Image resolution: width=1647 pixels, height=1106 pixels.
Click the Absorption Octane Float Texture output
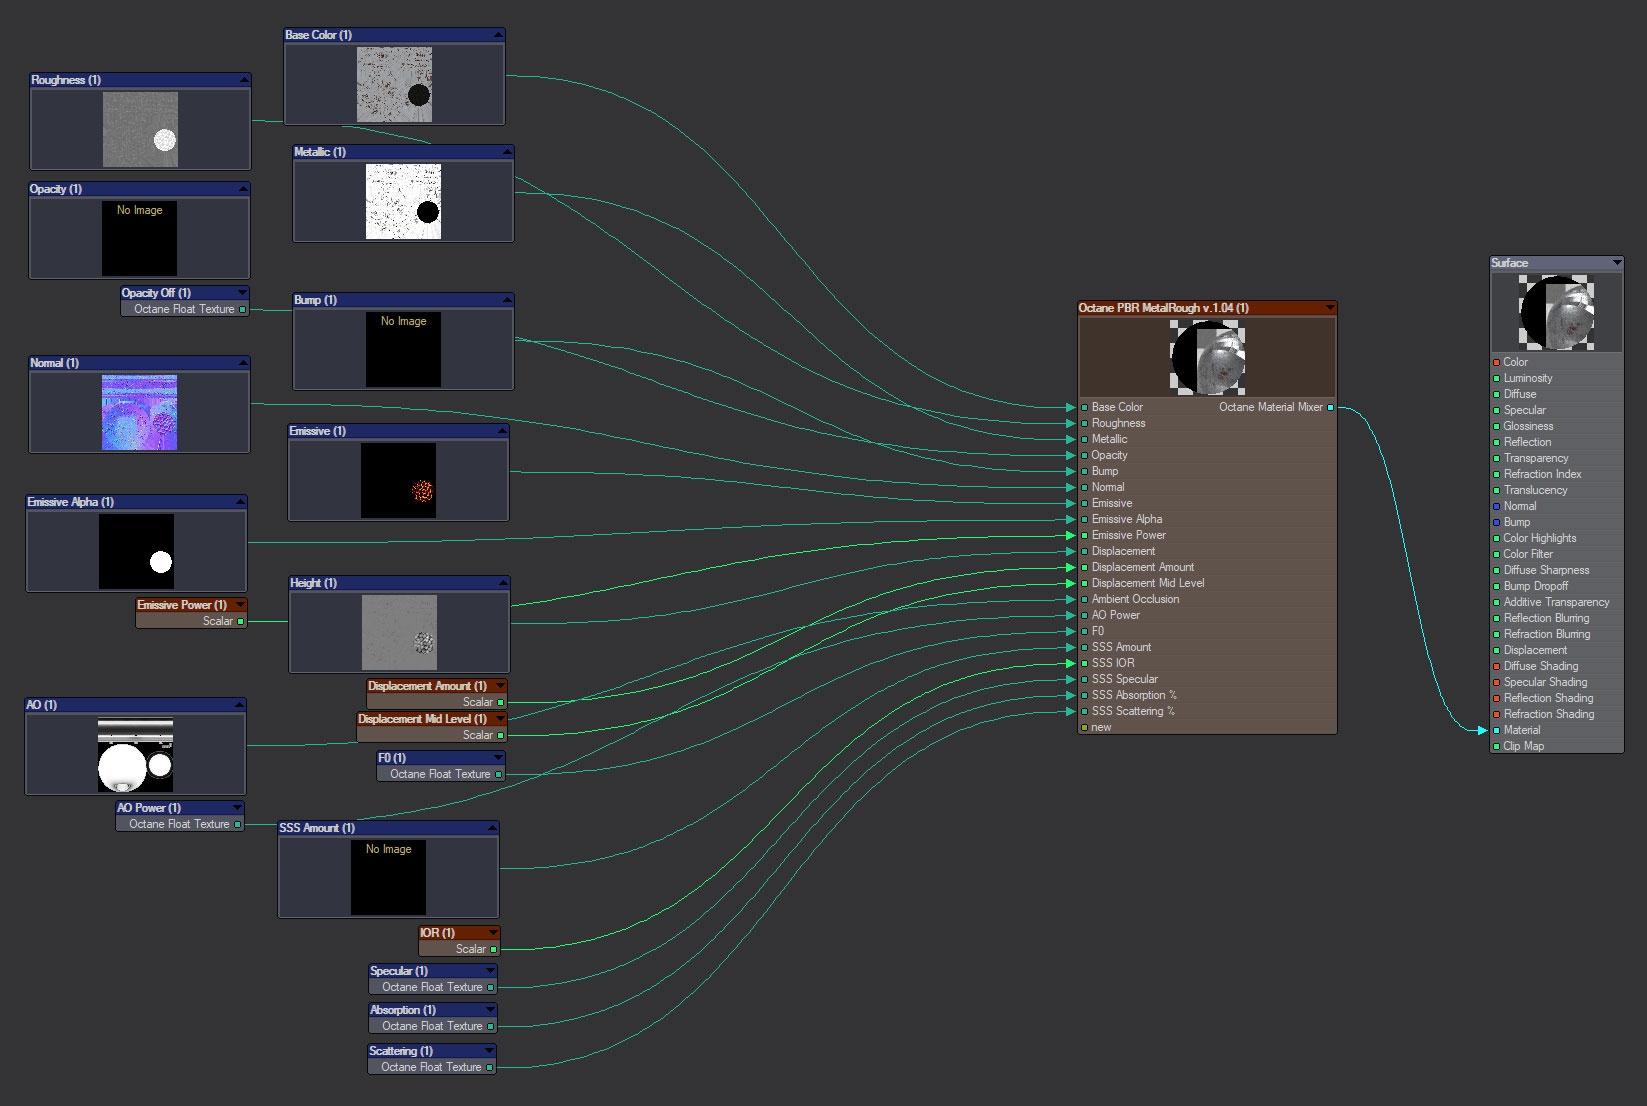click(491, 1027)
